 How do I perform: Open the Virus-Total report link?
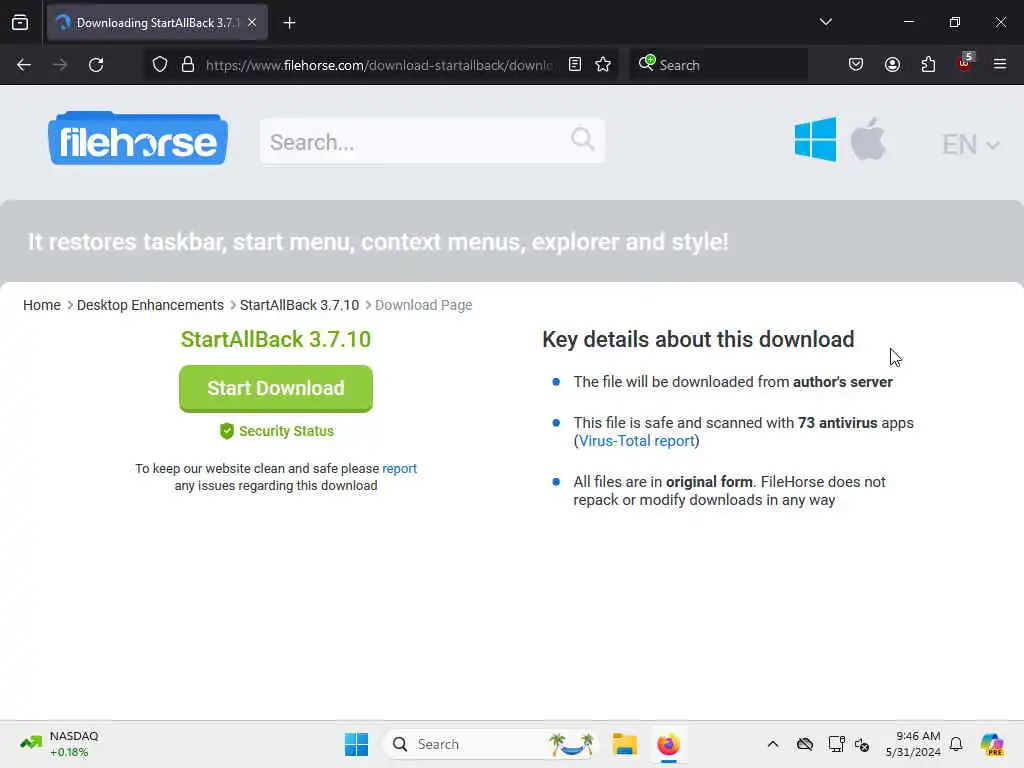[x=636, y=441]
